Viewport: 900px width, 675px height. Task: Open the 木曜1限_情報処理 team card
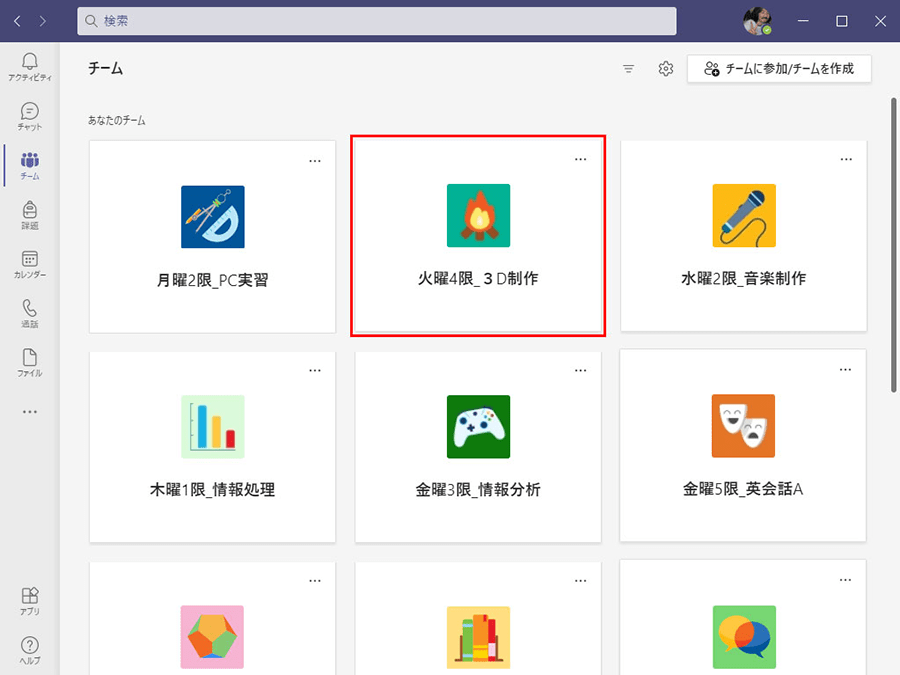click(x=212, y=447)
